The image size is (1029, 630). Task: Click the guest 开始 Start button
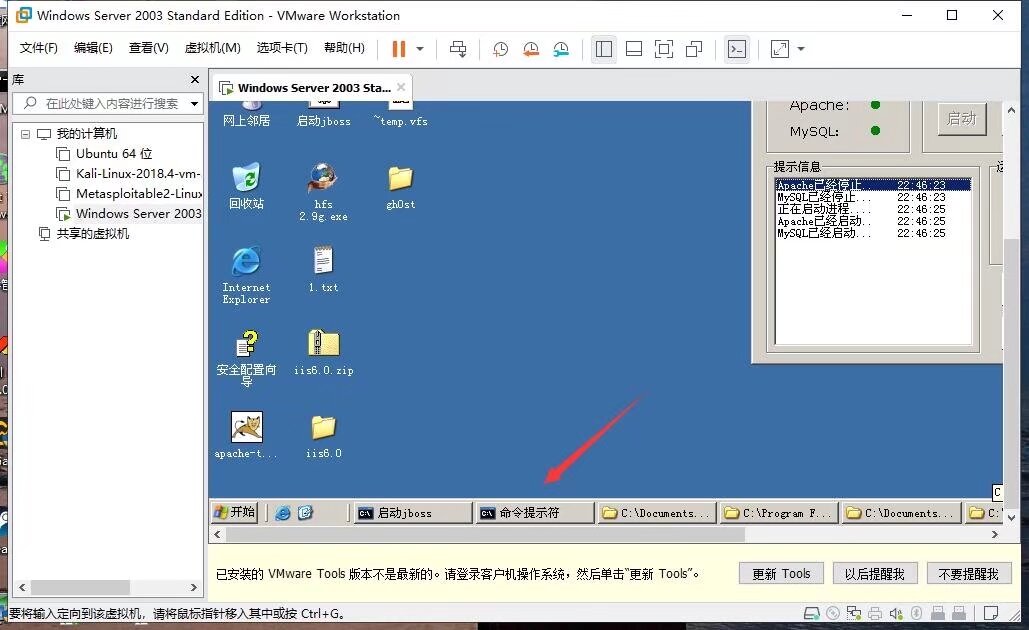[x=235, y=512]
